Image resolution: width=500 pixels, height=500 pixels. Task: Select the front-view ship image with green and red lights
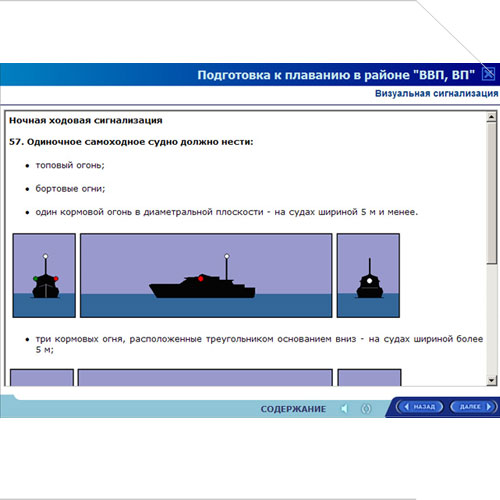(x=44, y=275)
